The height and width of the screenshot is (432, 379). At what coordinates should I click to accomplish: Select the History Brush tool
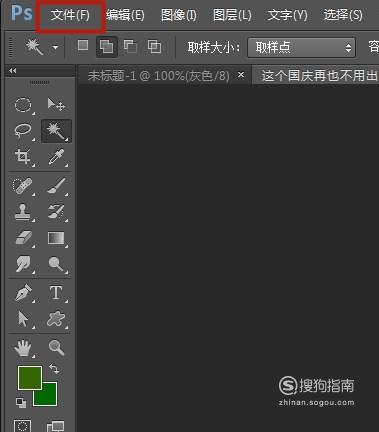(56, 212)
